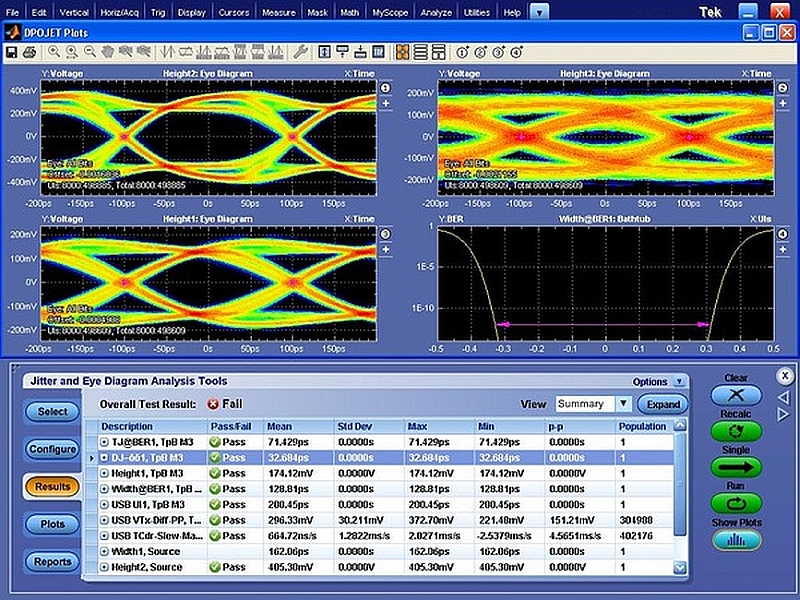The width and height of the screenshot is (800, 600).
Task: Select plot 4 toolbar icon
Action: pos(516,52)
